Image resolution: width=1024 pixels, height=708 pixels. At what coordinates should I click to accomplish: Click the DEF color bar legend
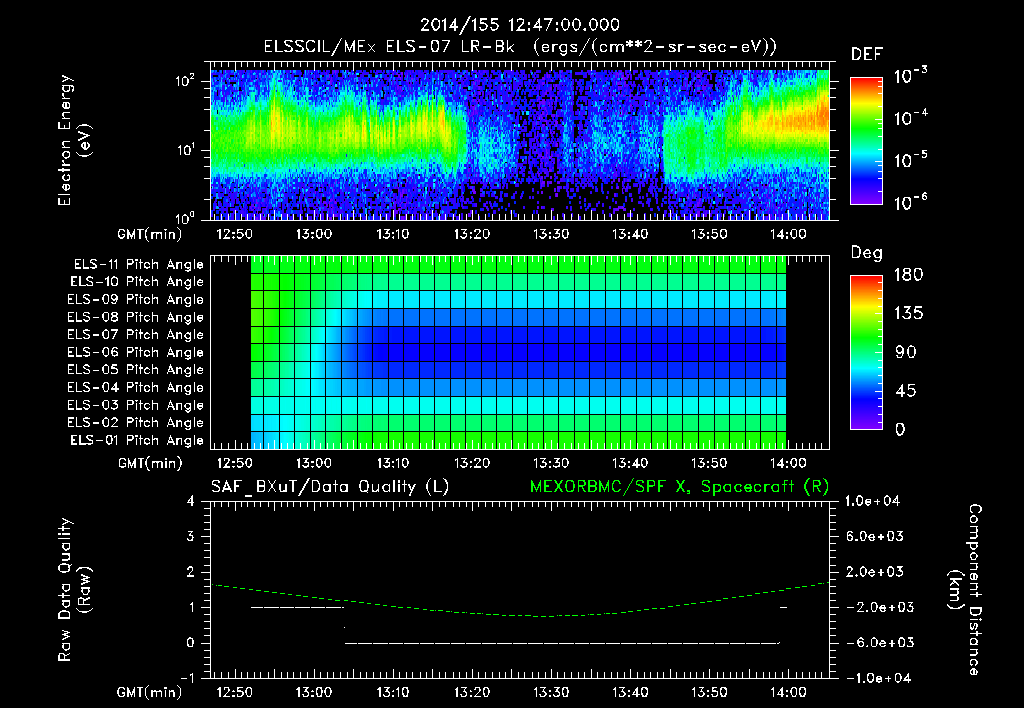click(867, 140)
